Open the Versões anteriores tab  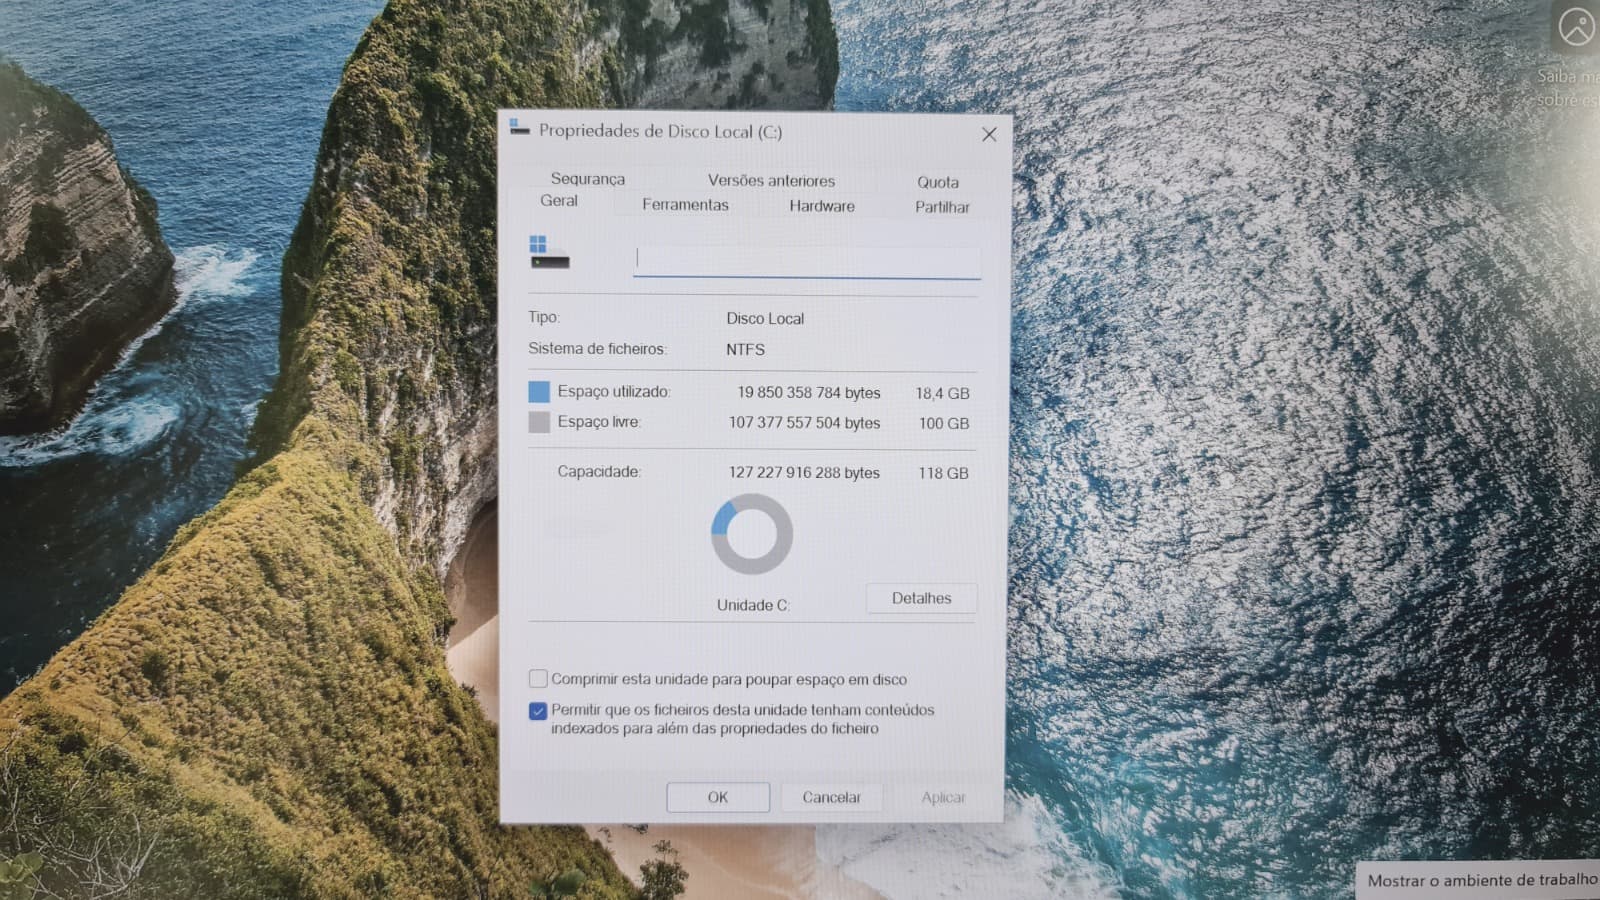(x=771, y=180)
